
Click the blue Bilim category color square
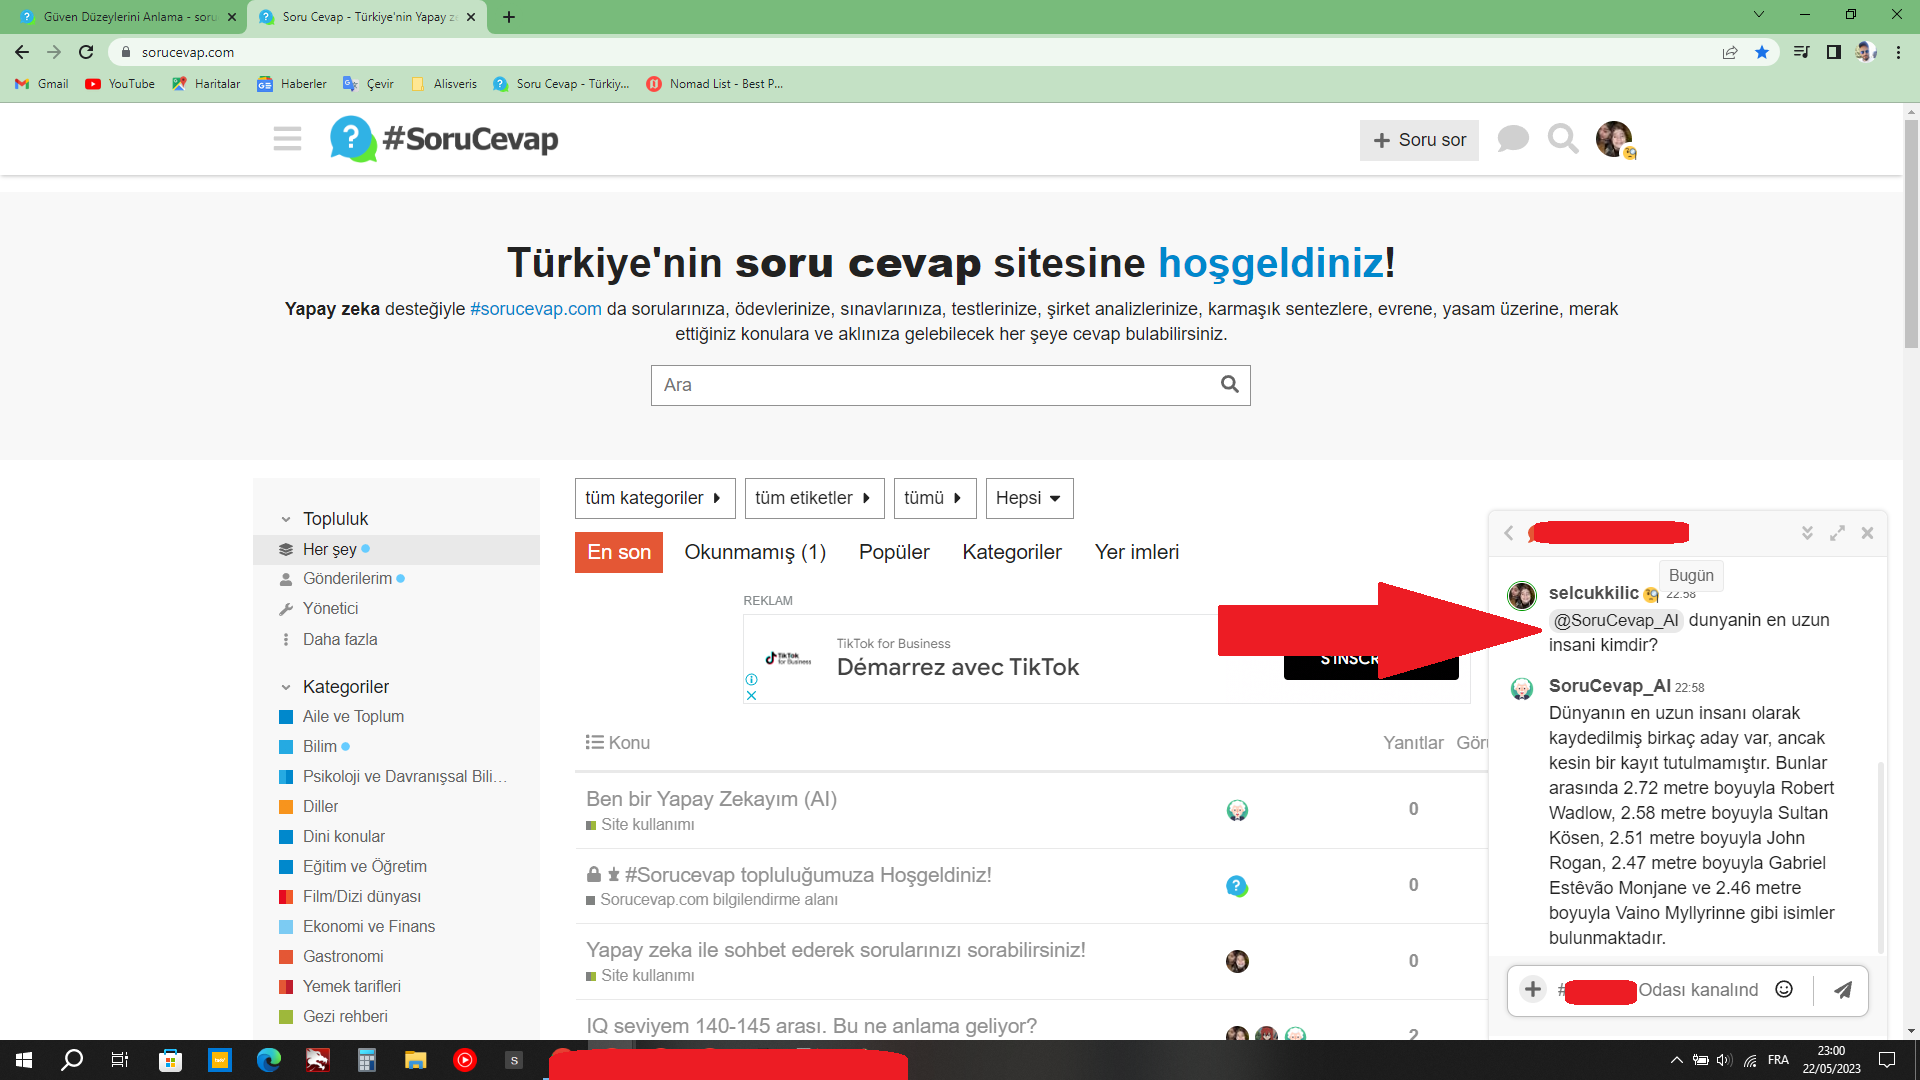coord(286,747)
